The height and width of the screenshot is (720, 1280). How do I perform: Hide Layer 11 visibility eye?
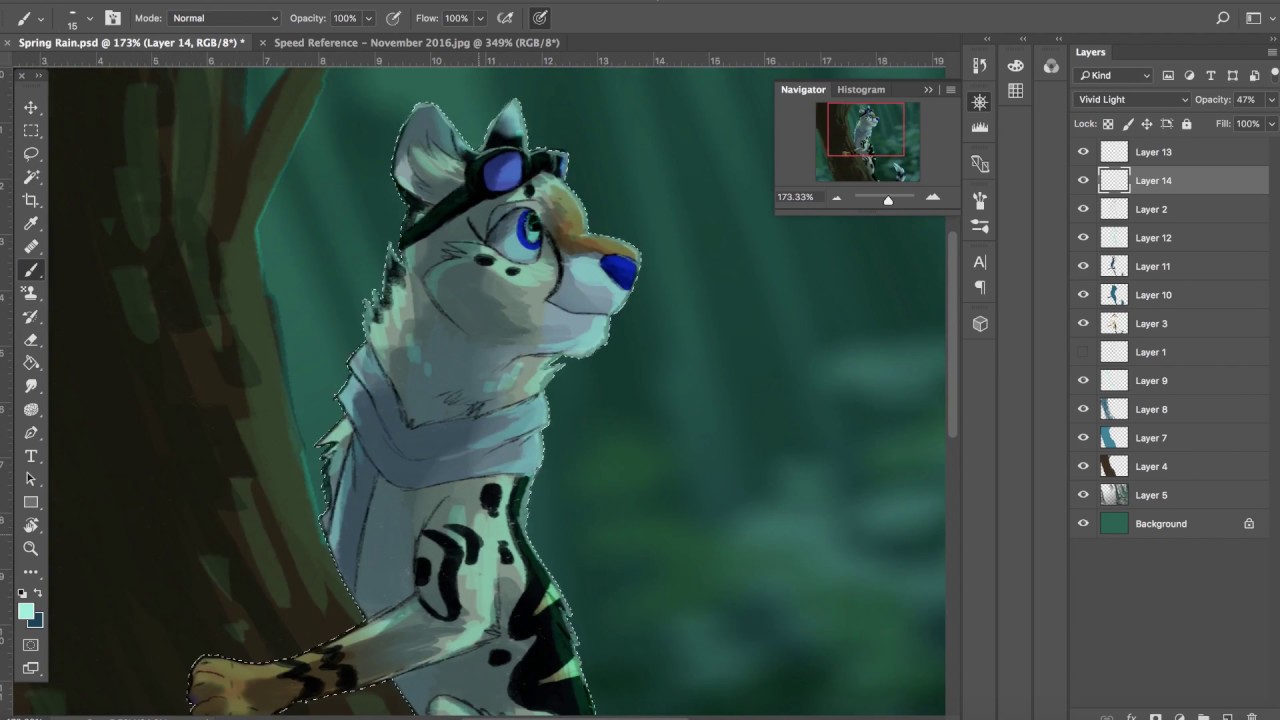[1083, 266]
